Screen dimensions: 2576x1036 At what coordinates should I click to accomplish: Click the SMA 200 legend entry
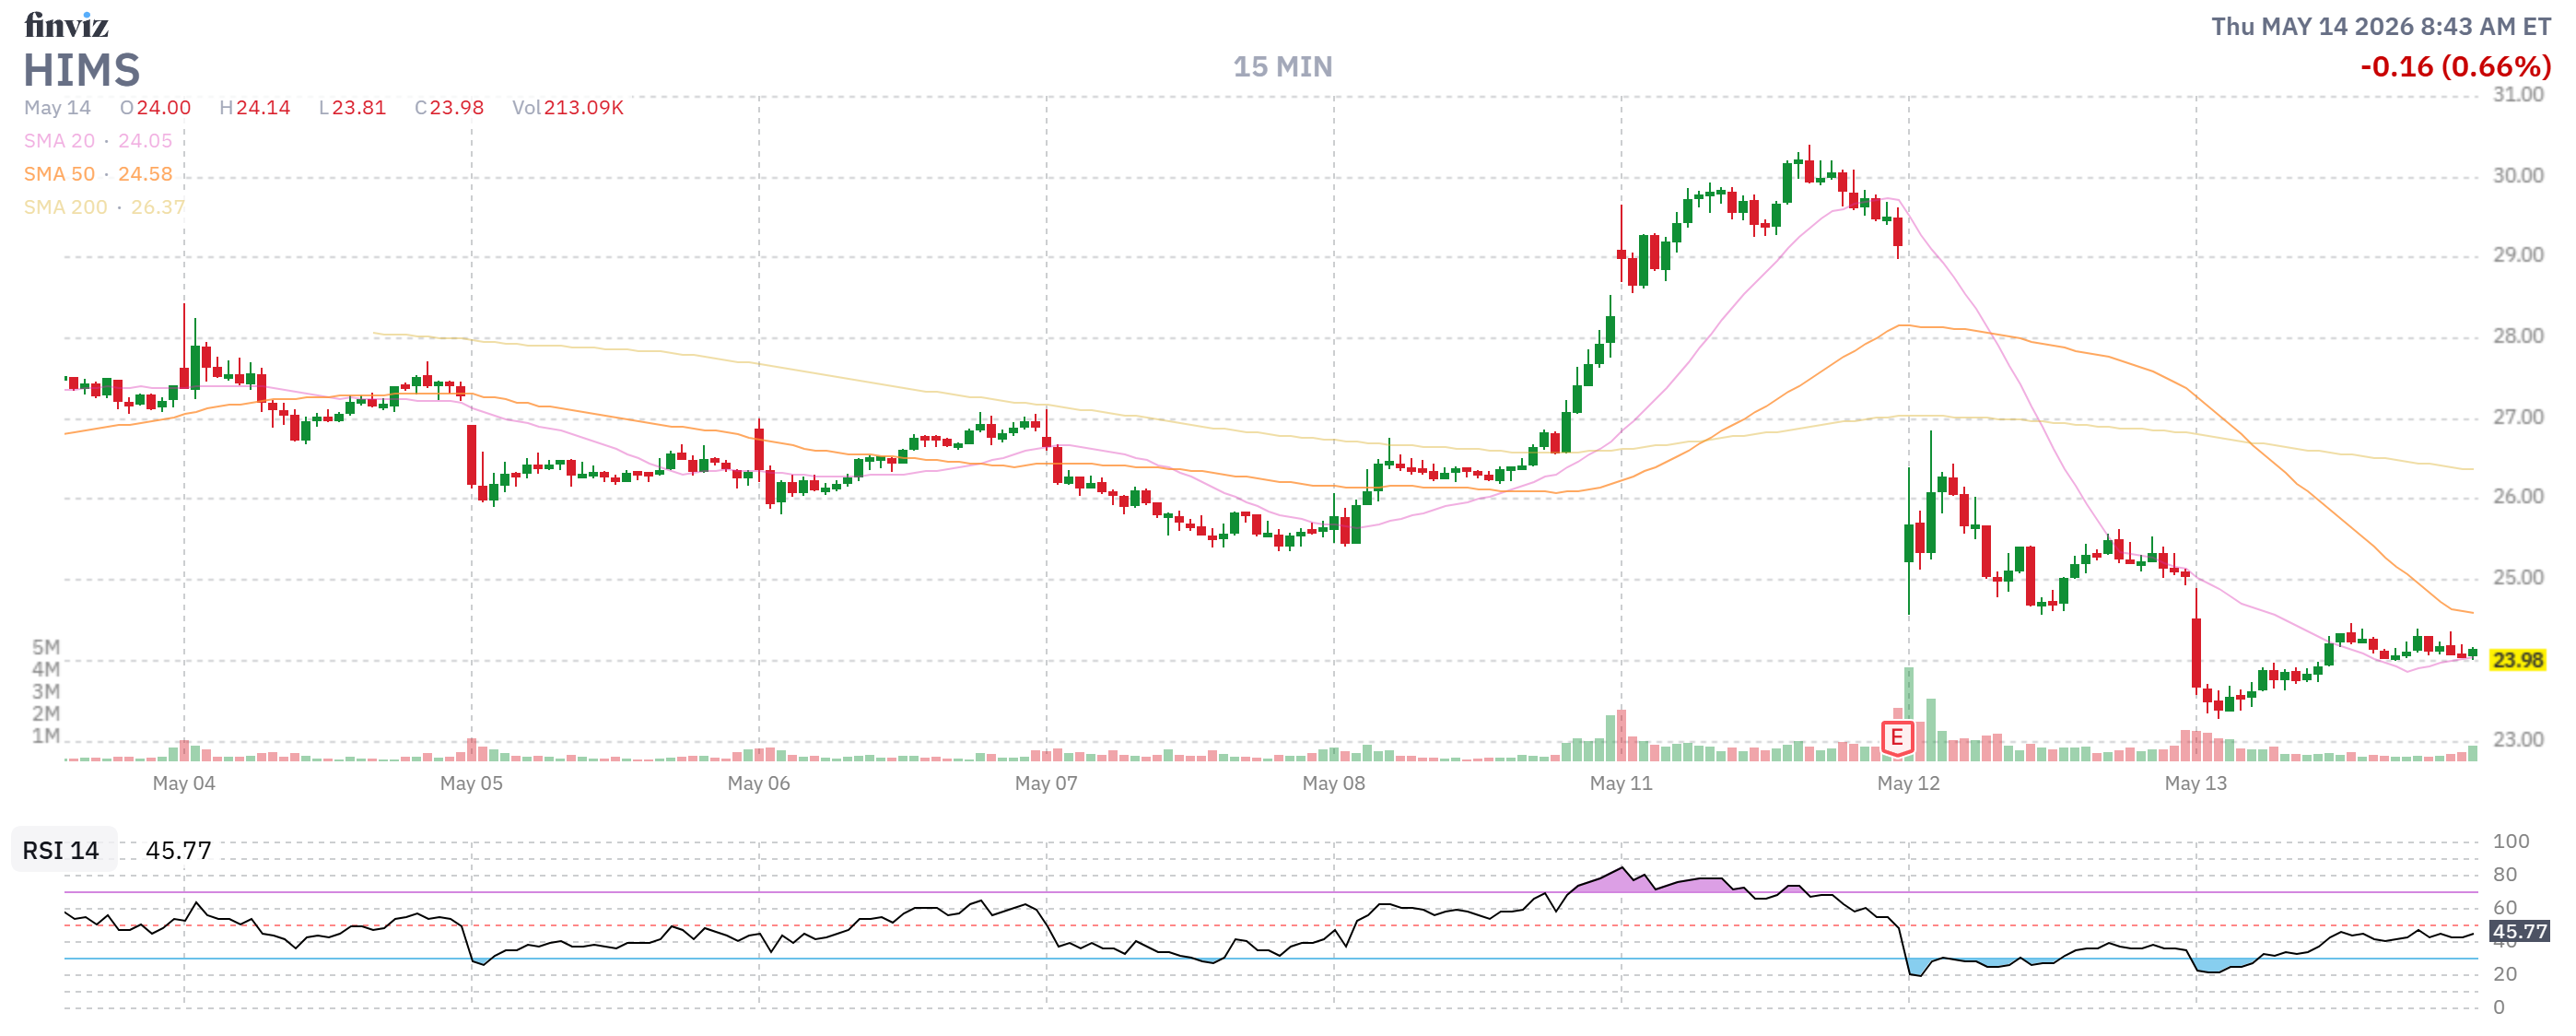[x=104, y=207]
